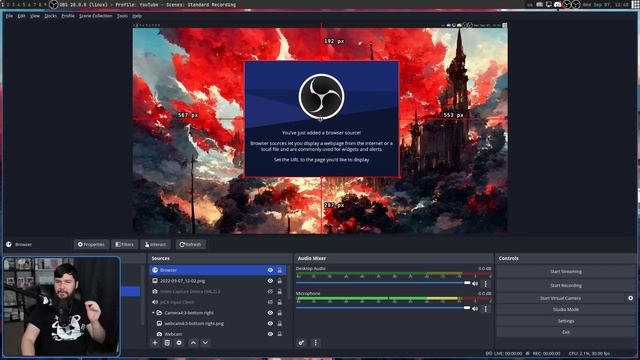Adjust the Desktop Audio volume slider
Viewport: 640px width, 360px height.
point(383,283)
